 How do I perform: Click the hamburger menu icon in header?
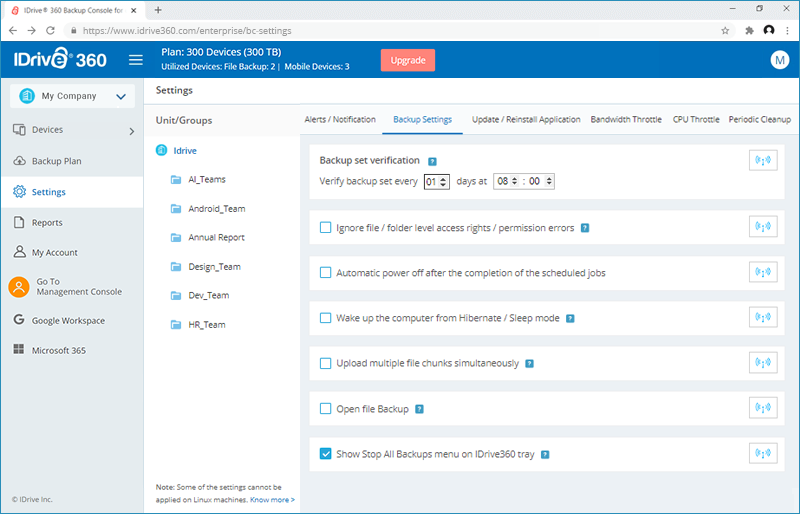(x=136, y=60)
